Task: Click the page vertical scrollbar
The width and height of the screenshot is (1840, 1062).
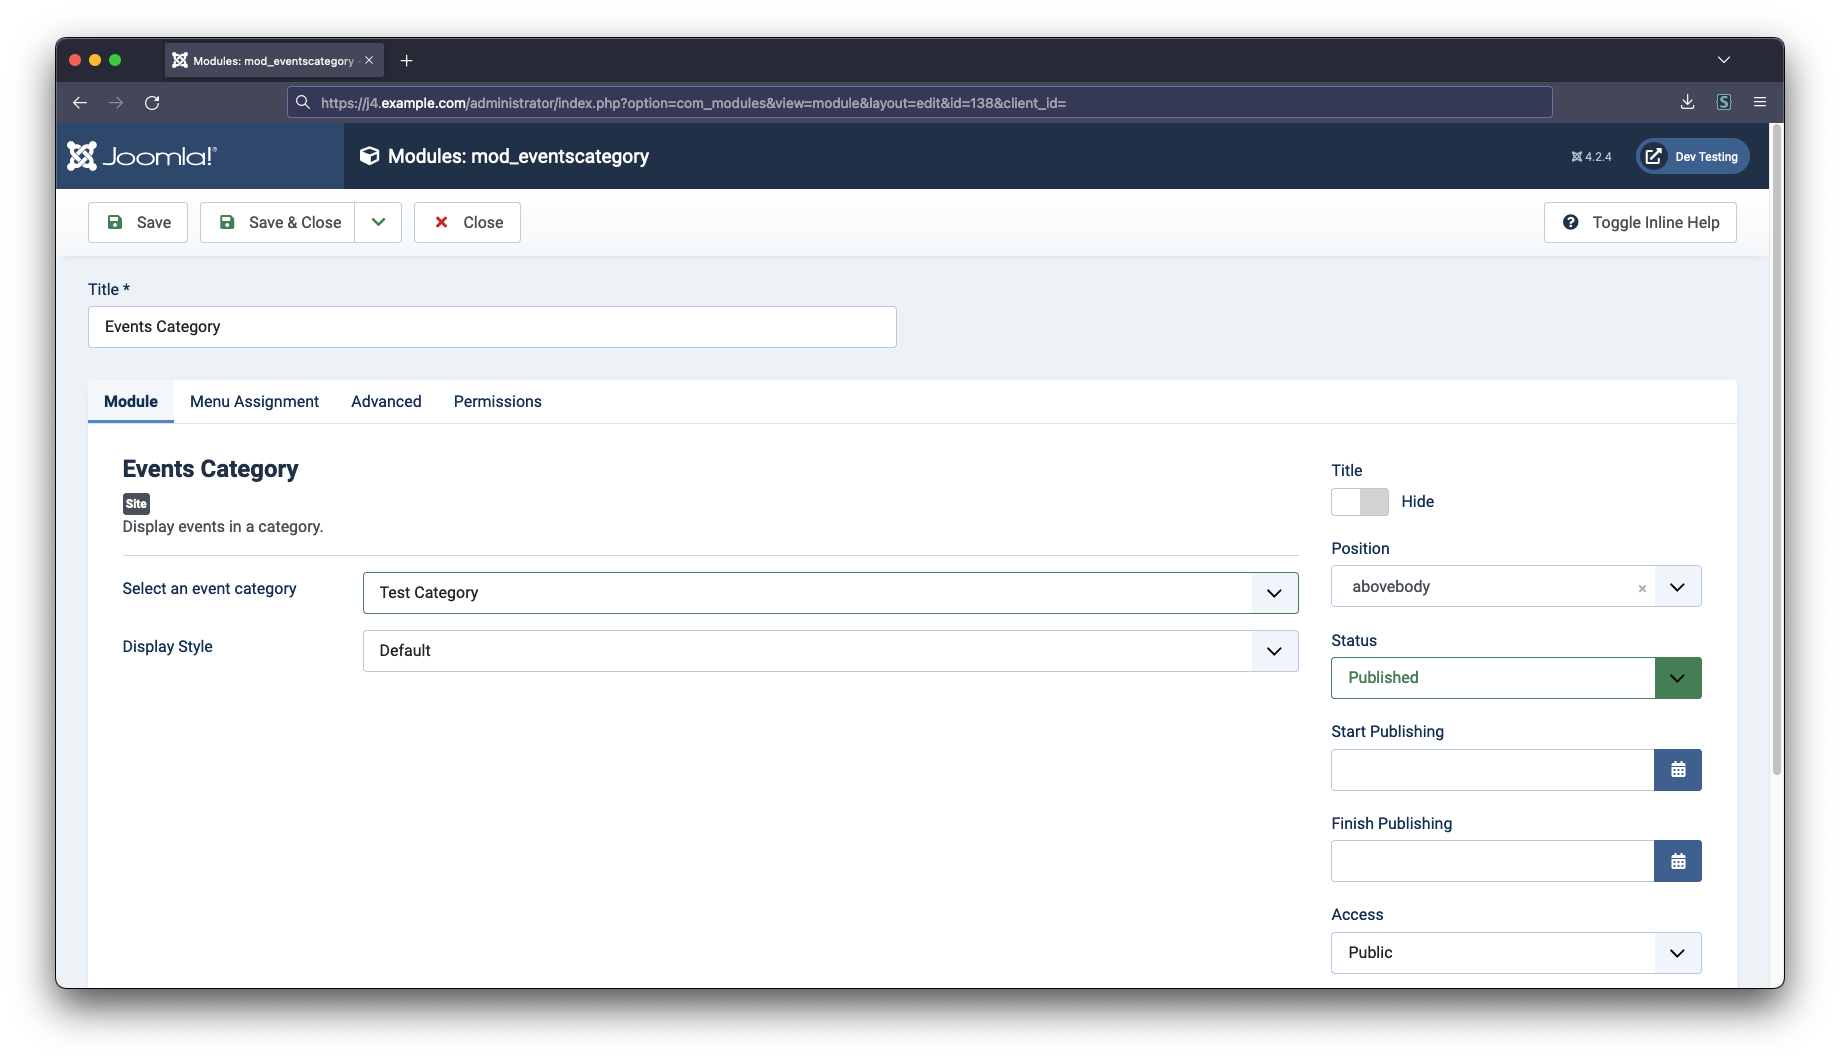Action: [1776, 450]
